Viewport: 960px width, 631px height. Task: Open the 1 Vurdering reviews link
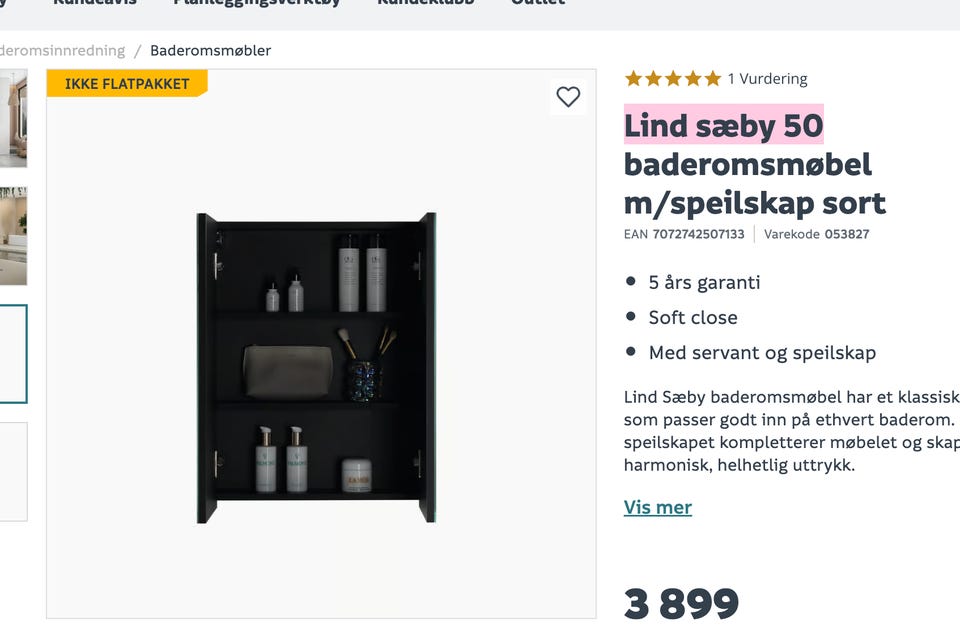point(767,79)
